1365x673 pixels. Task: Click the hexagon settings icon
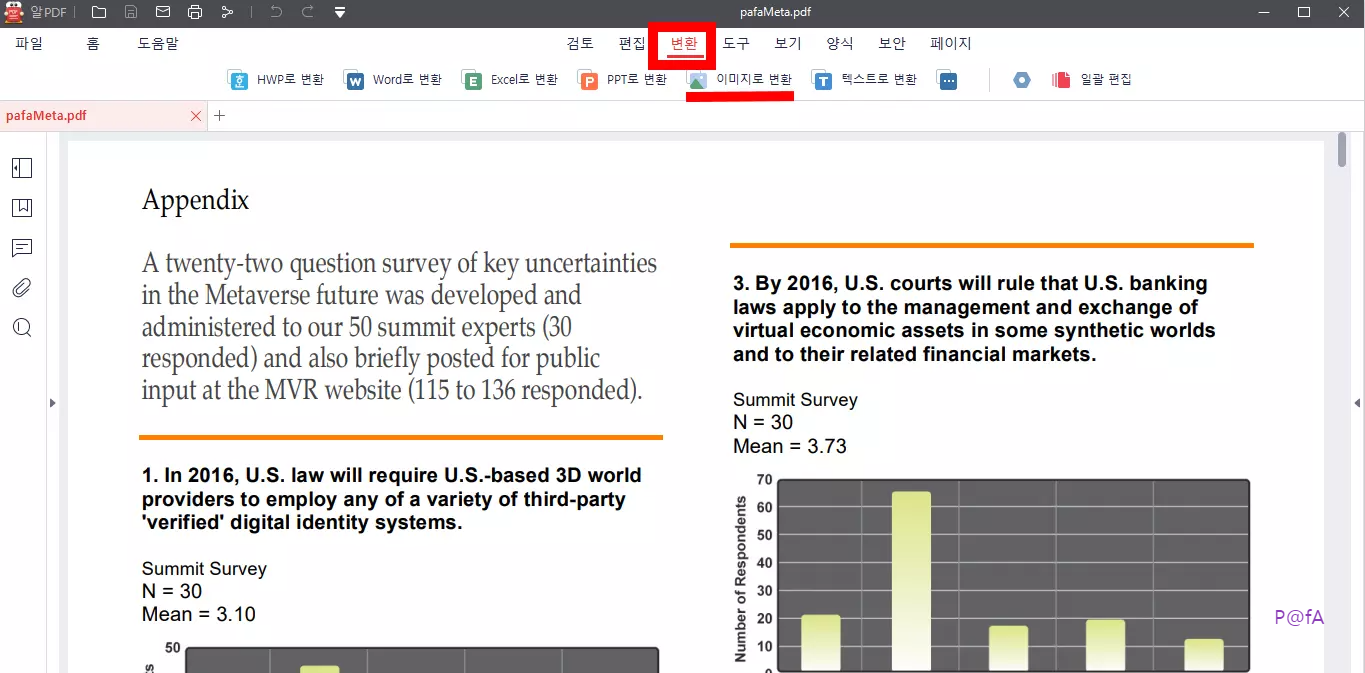pyautogui.click(x=1021, y=80)
